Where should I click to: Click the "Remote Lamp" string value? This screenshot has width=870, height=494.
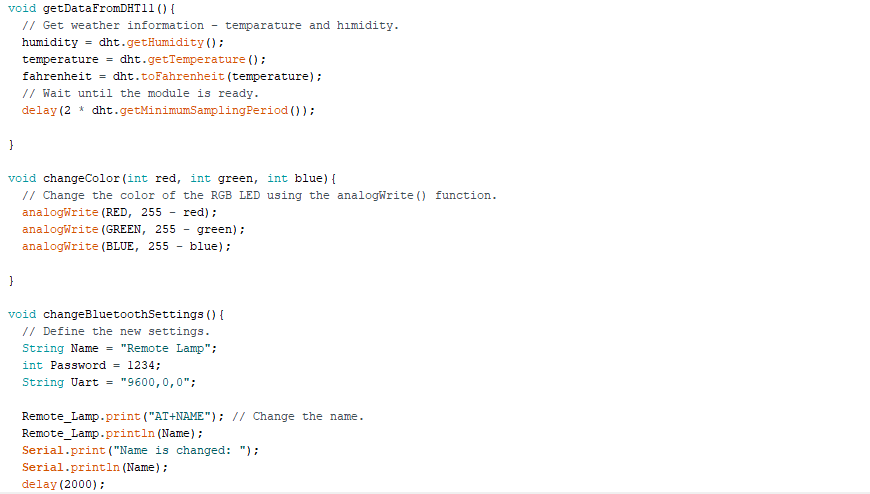point(168,348)
